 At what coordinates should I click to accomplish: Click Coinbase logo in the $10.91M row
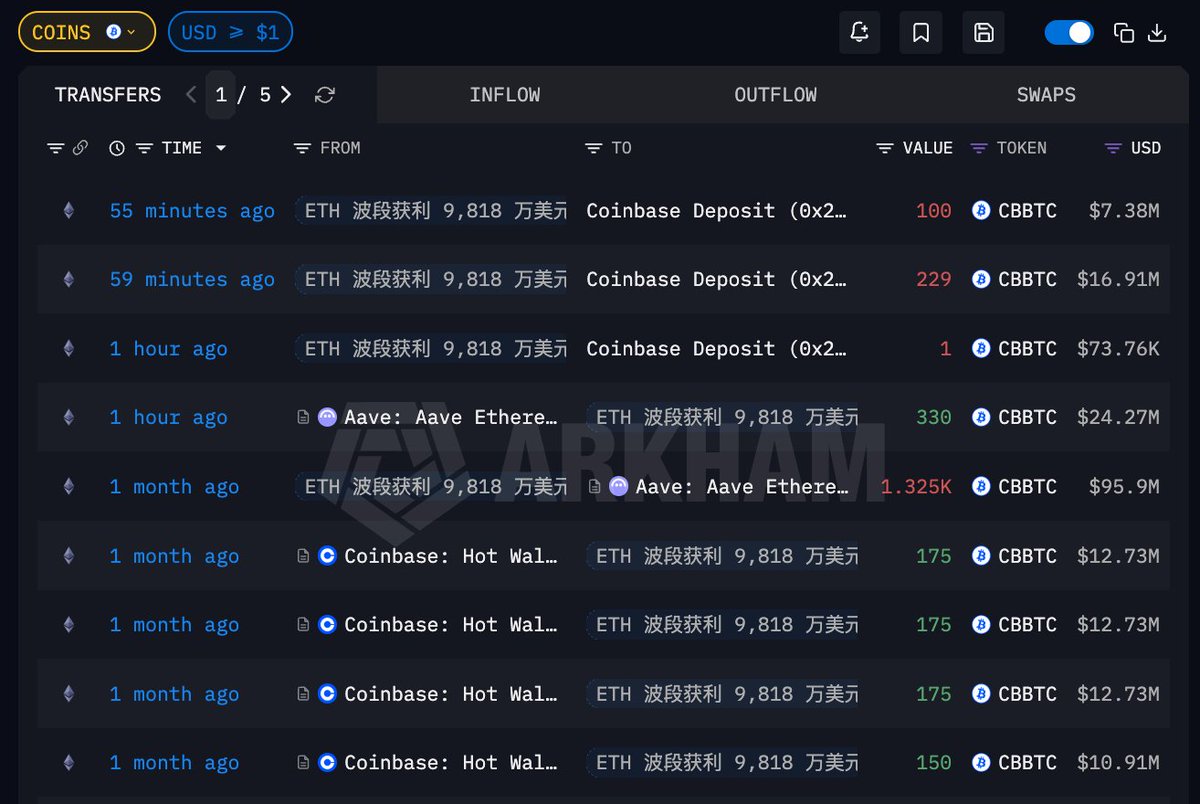(327, 763)
